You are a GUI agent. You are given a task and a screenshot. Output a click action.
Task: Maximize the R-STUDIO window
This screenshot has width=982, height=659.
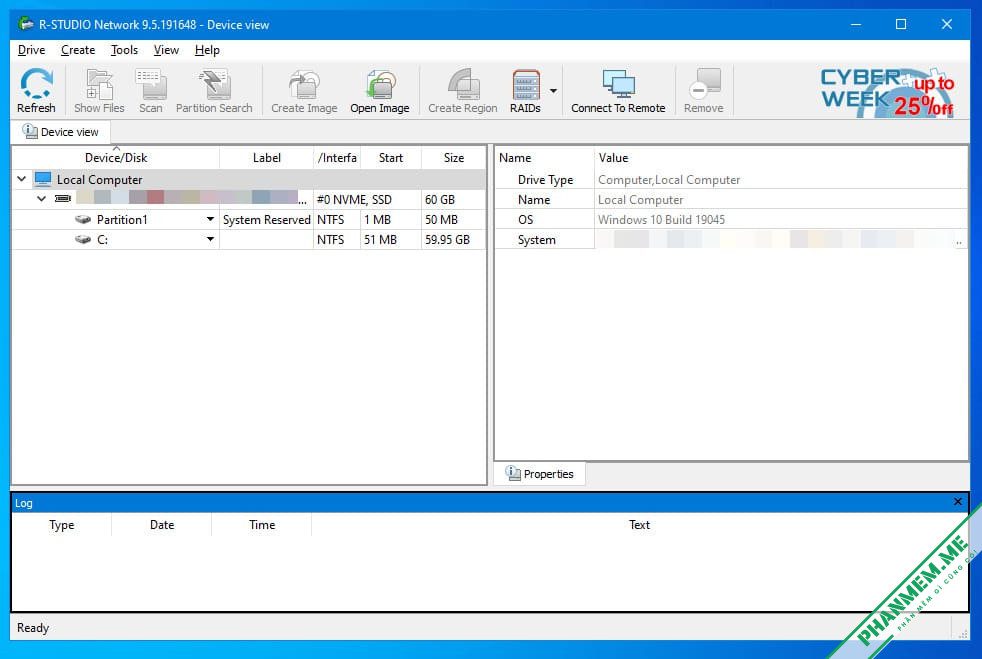click(x=901, y=24)
